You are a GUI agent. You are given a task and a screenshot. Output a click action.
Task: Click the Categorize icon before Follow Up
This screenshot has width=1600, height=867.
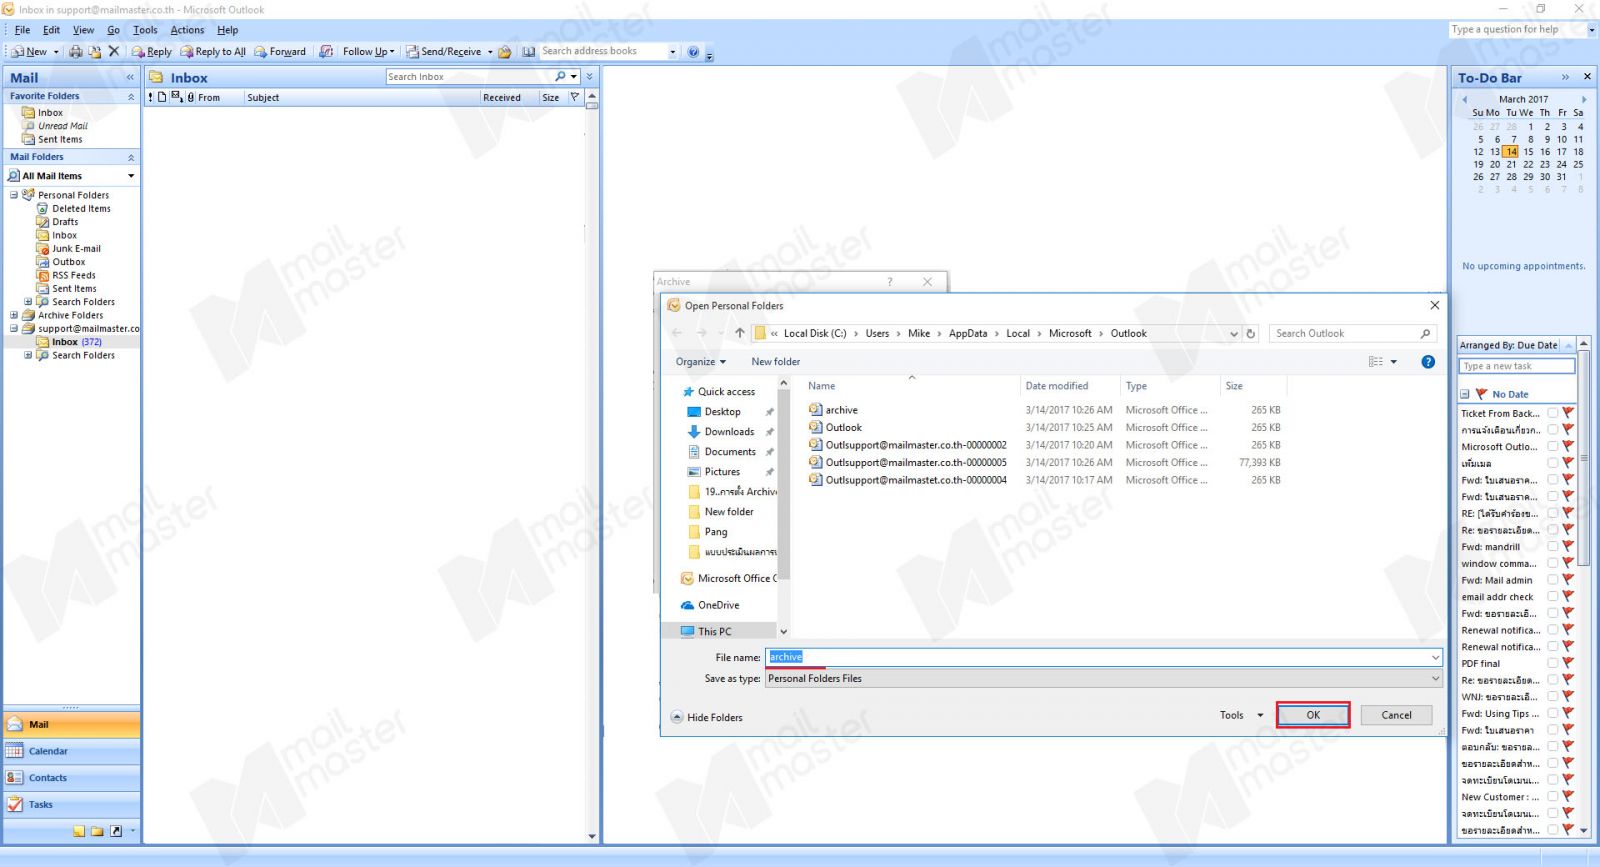point(326,52)
